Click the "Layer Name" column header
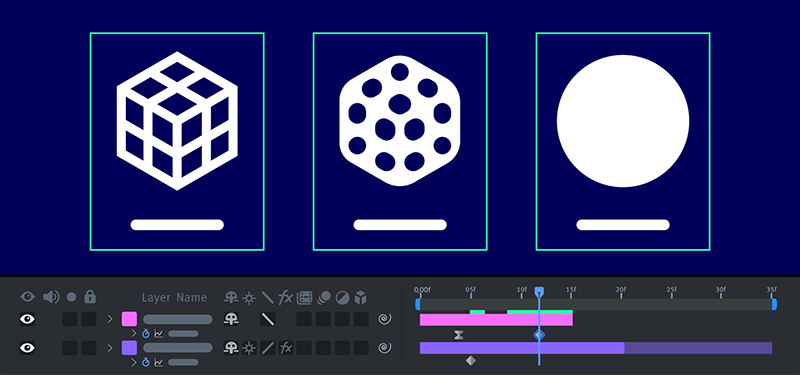Viewport: 800px width, 375px height. pos(174,297)
